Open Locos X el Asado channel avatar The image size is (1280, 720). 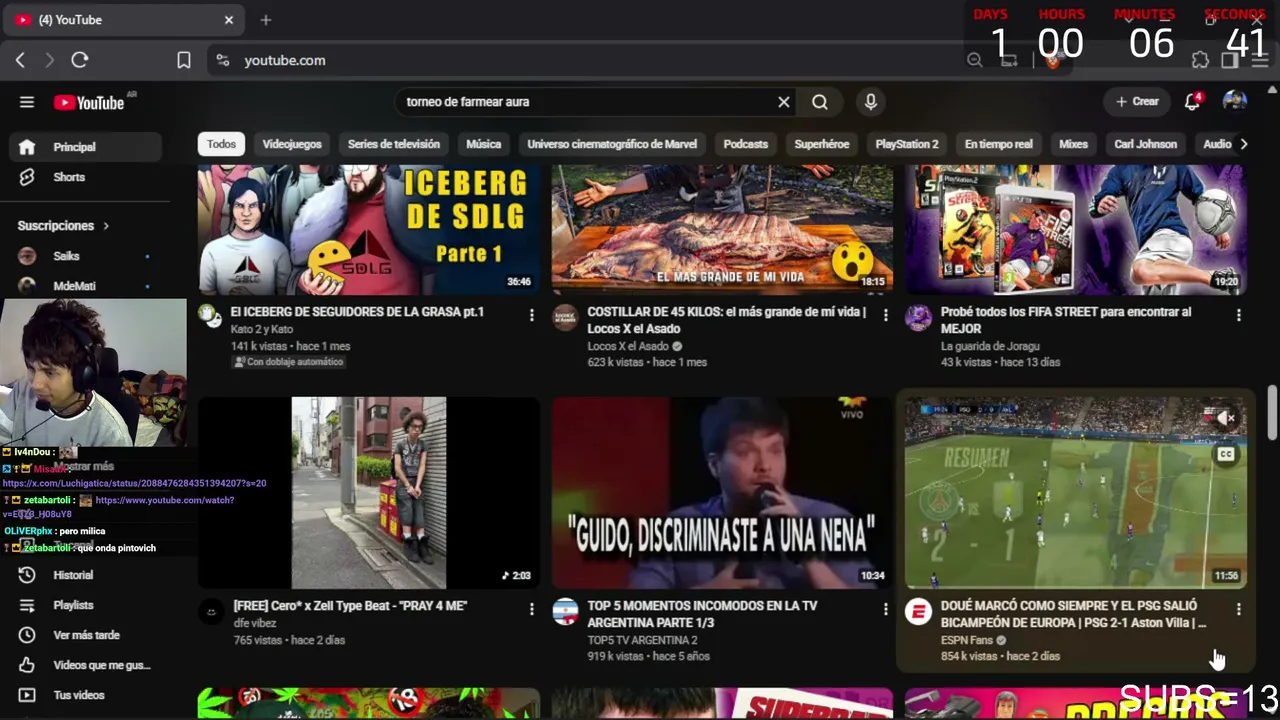pos(565,317)
